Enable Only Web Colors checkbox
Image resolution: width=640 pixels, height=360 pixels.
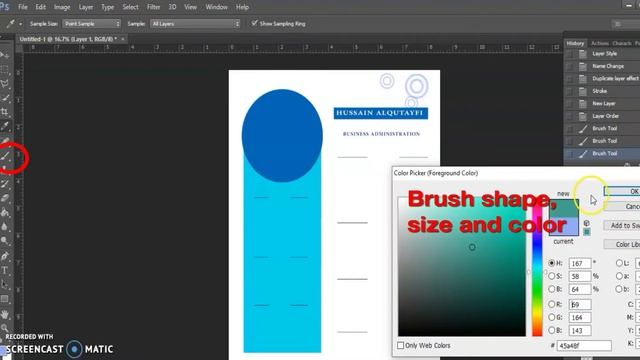[400, 345]
